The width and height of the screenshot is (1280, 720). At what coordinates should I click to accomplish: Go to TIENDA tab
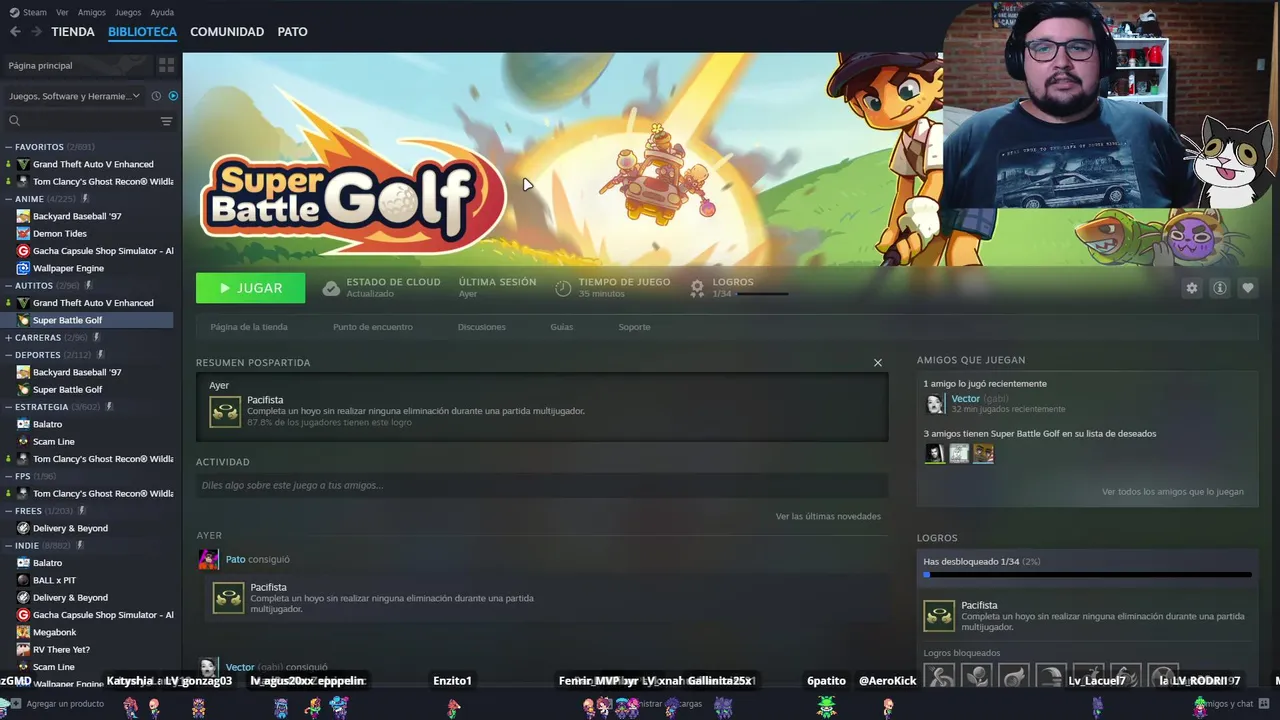pos(73,31)
